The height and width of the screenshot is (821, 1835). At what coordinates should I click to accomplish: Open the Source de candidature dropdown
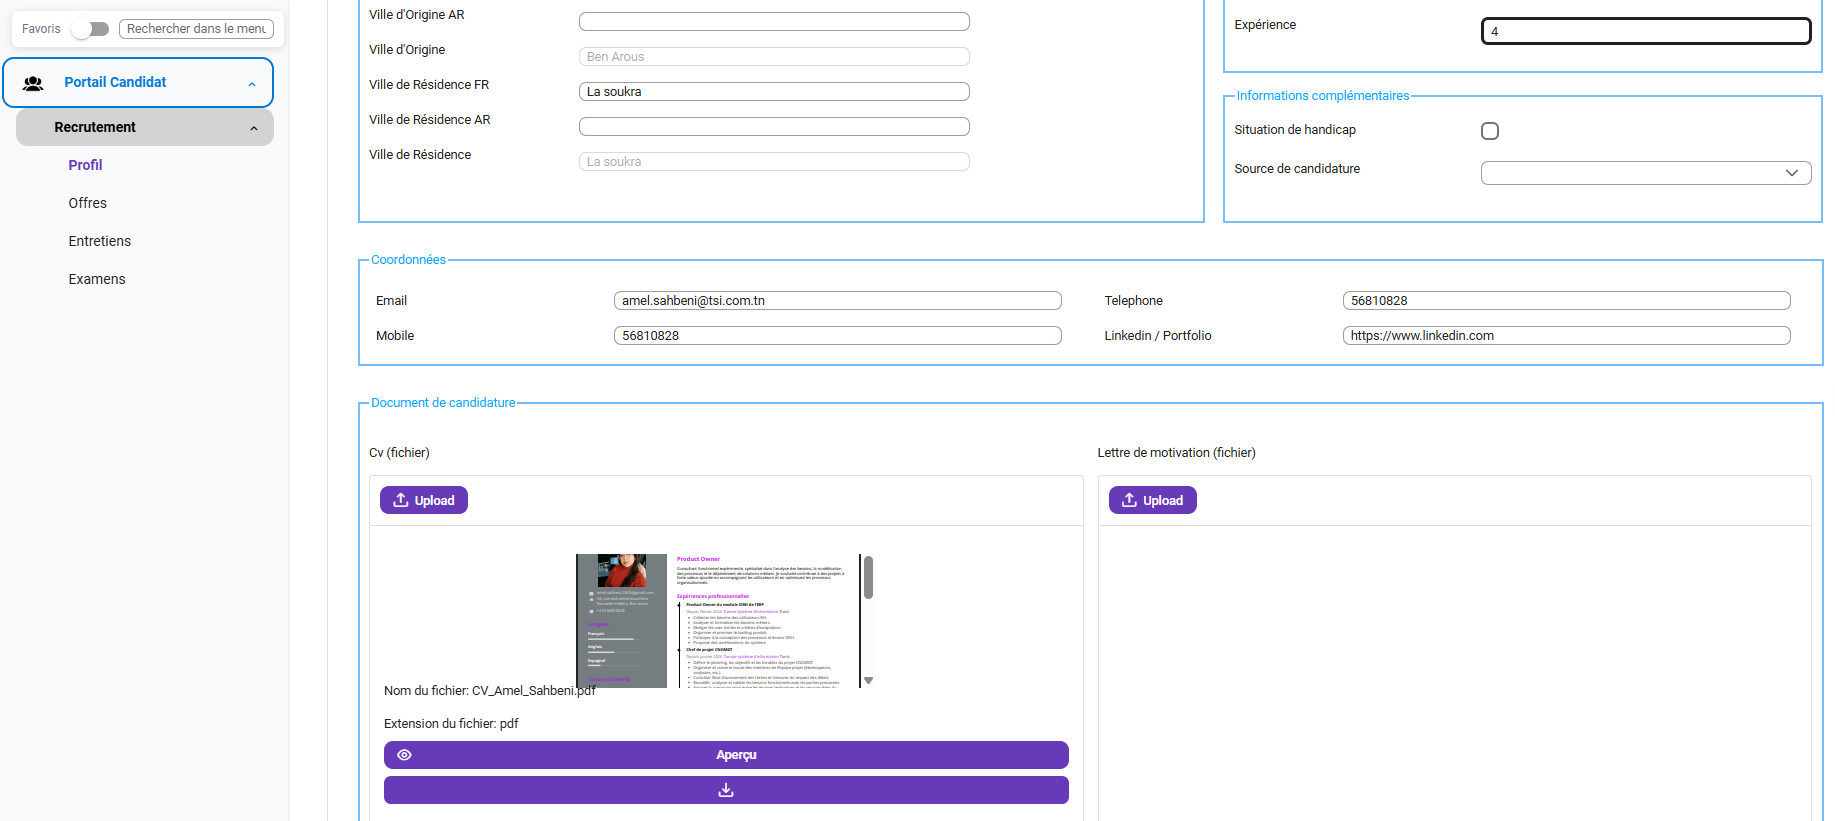coord(1646,173)
